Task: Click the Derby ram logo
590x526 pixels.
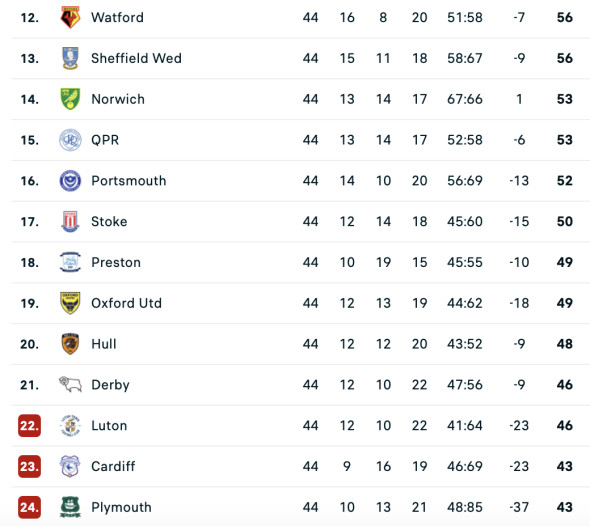Action: (x=70, y=385)
